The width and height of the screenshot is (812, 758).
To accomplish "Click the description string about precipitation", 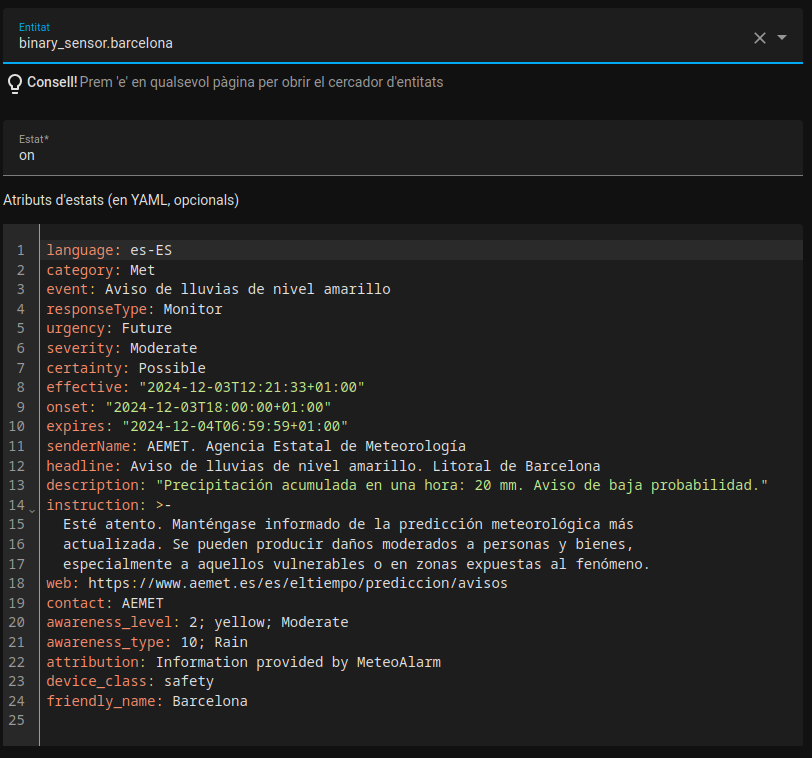I will click(x=461, y=485).
